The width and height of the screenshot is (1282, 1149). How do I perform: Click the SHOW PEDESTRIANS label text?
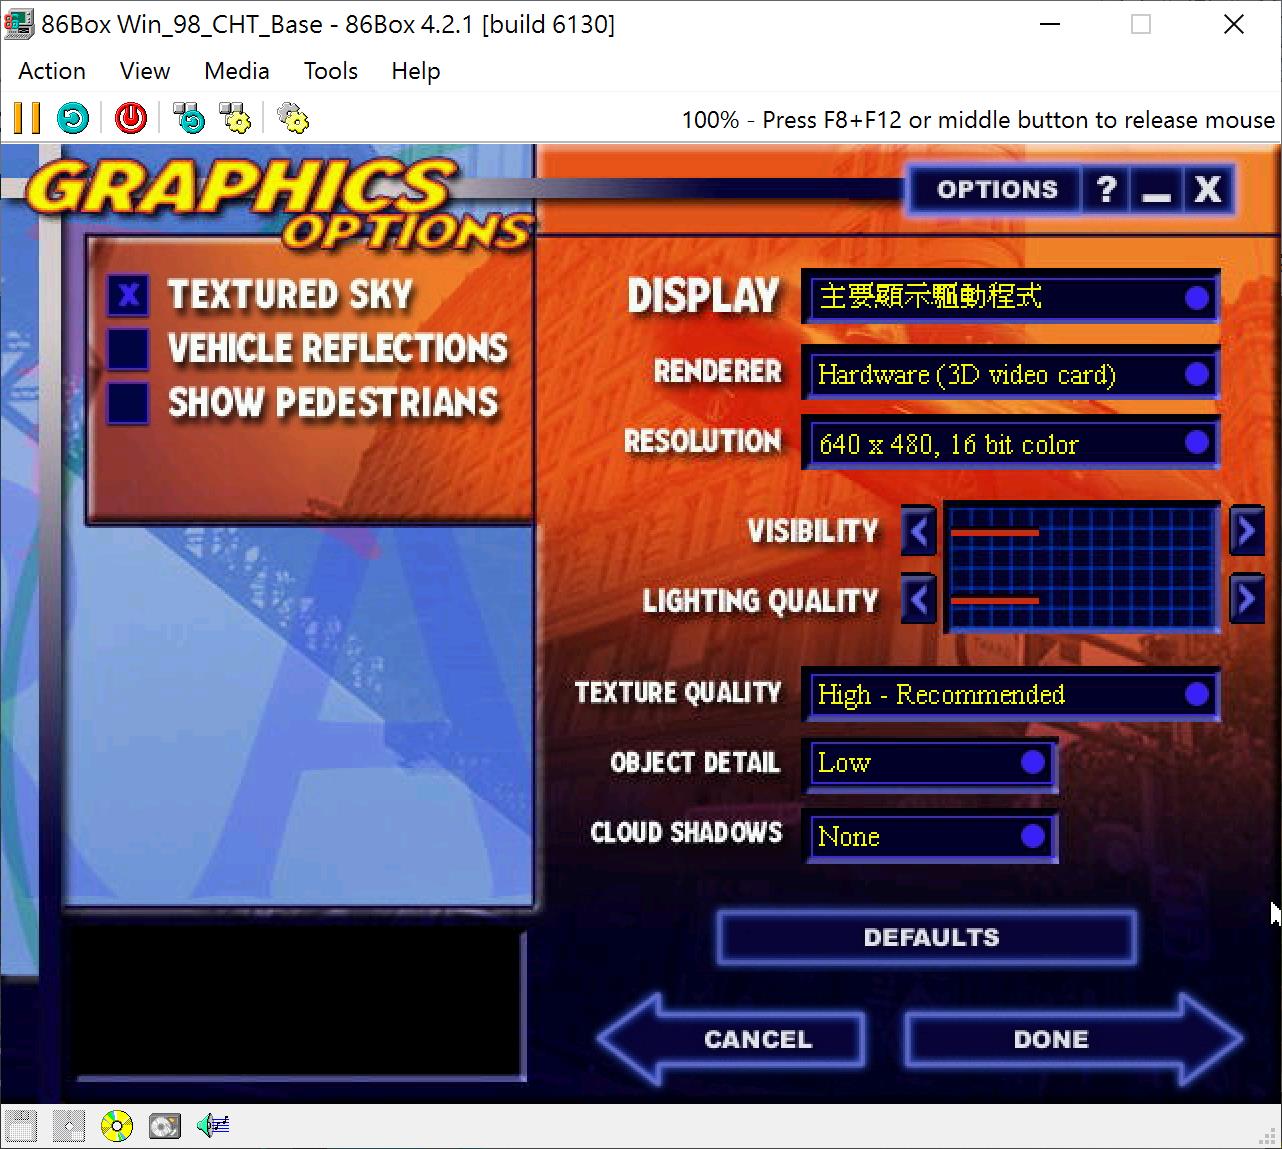(x=333, y=403)
